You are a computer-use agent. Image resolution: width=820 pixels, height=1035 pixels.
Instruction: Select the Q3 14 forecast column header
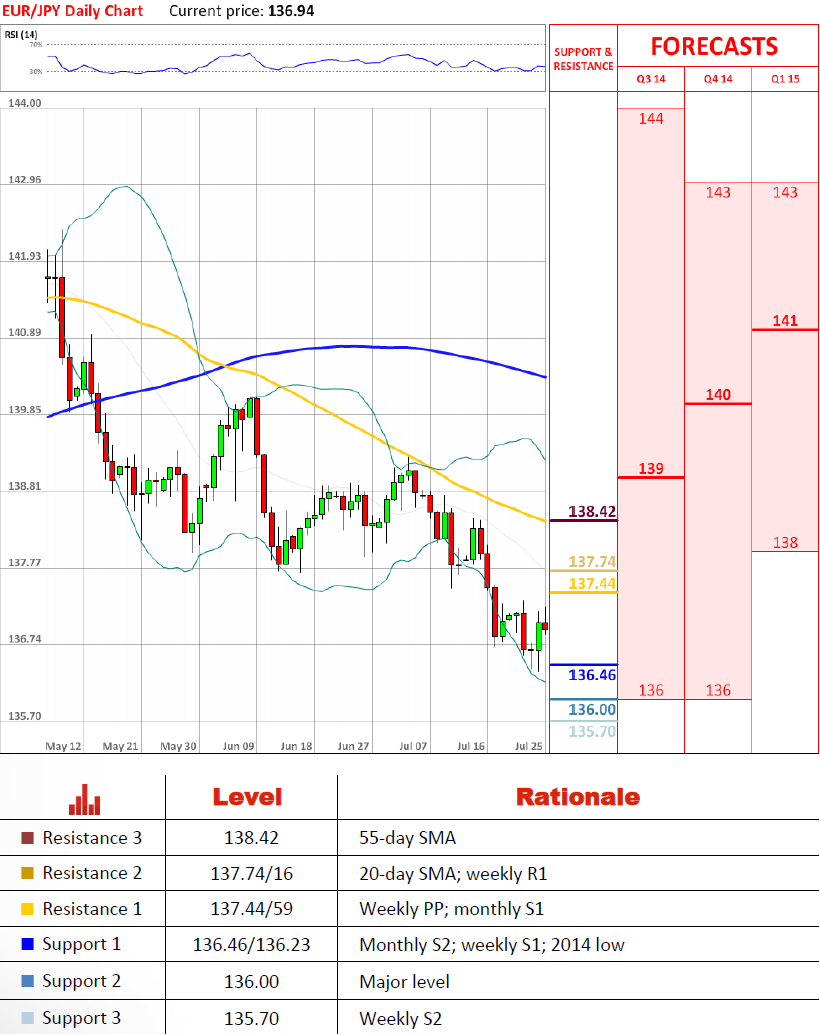pos(651,79)
